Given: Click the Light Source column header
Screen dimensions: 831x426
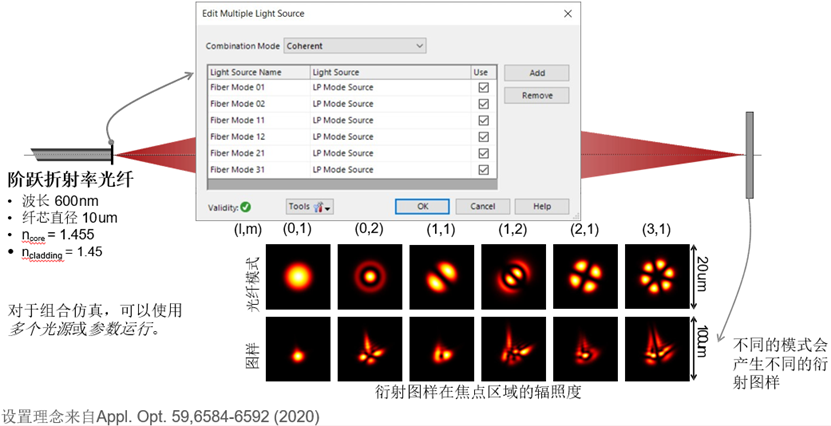Looking at the screenshot, I should [390, 72].
